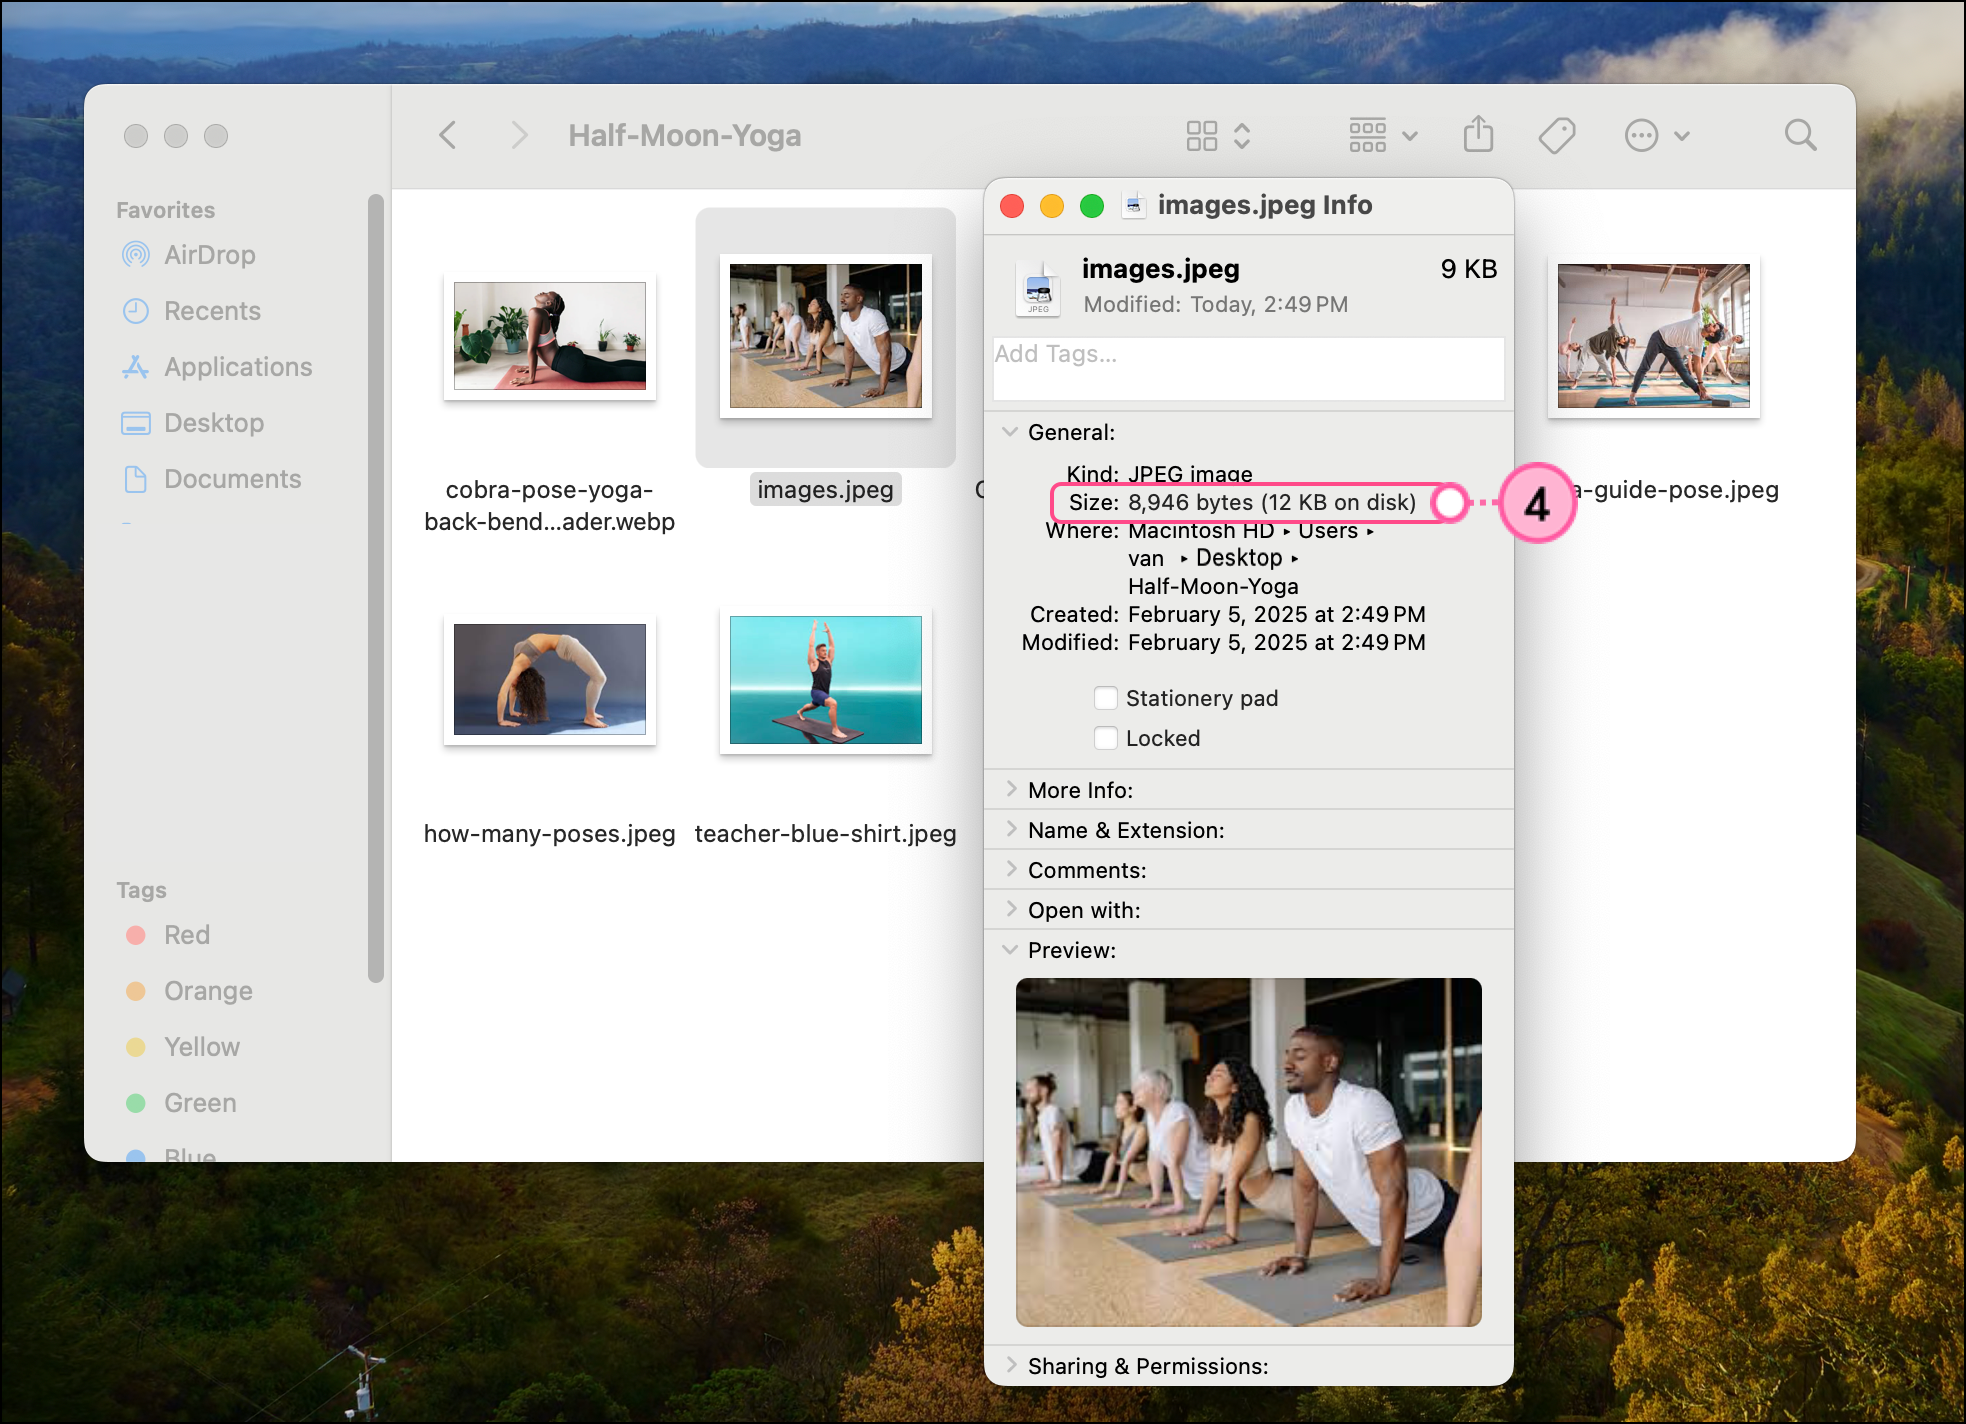Close the images.jpeg Info window
This screenshot has height=1424, width=1966.
click(1012, 206)
